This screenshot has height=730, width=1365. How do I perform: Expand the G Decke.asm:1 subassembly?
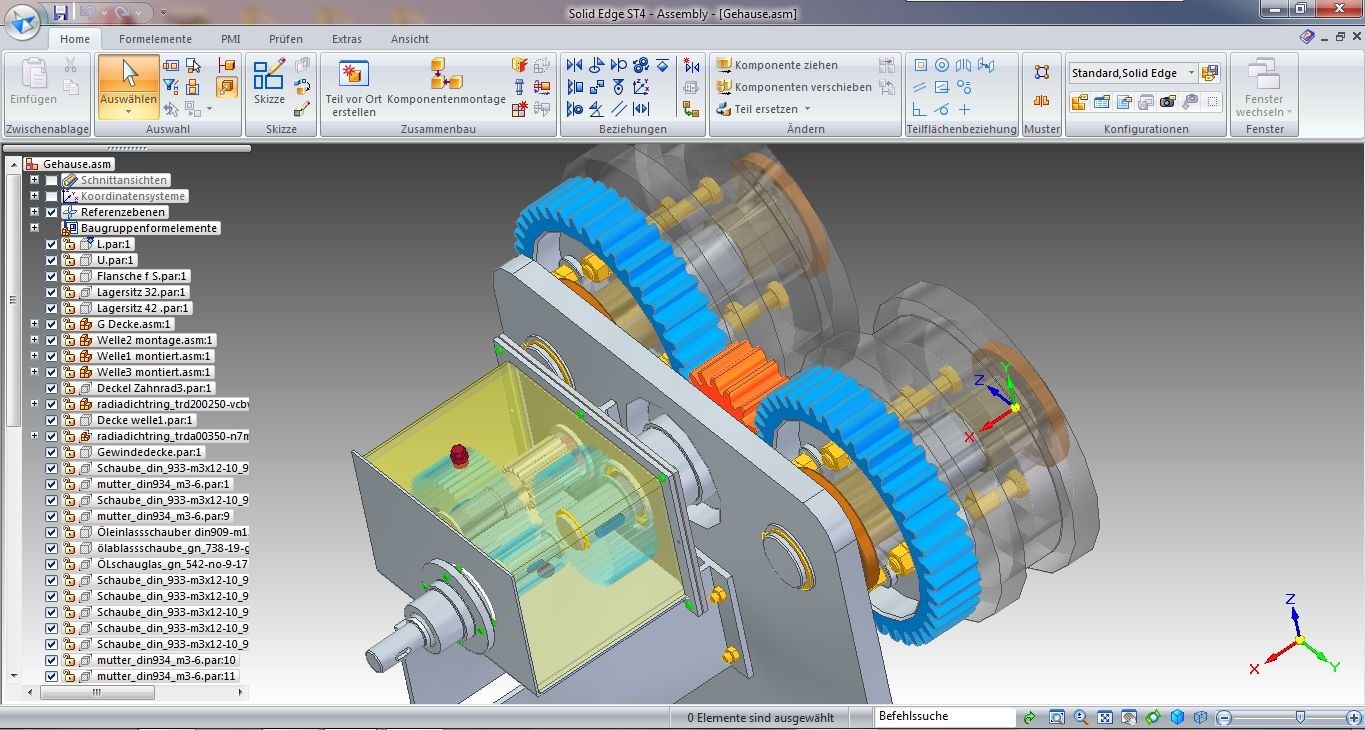35,324
